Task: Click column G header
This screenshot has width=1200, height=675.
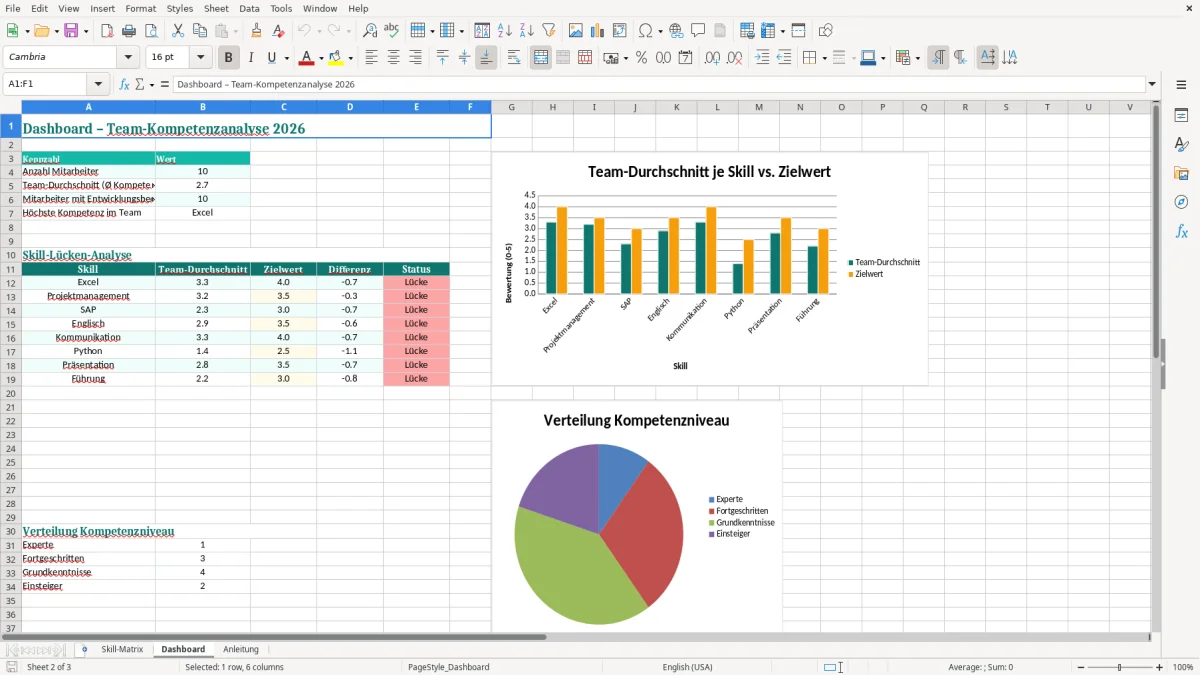Action: coord(512,107)
